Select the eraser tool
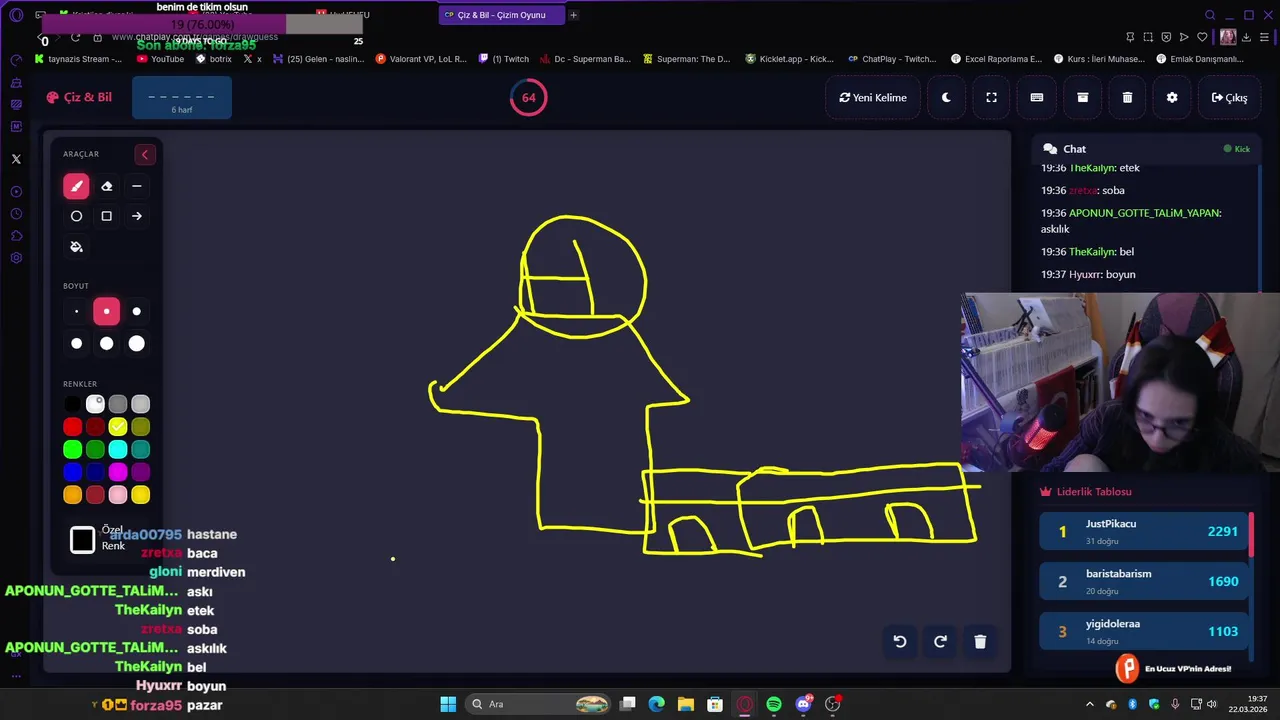This screenshot has width=1280, height=720. [x=107, y=186]
